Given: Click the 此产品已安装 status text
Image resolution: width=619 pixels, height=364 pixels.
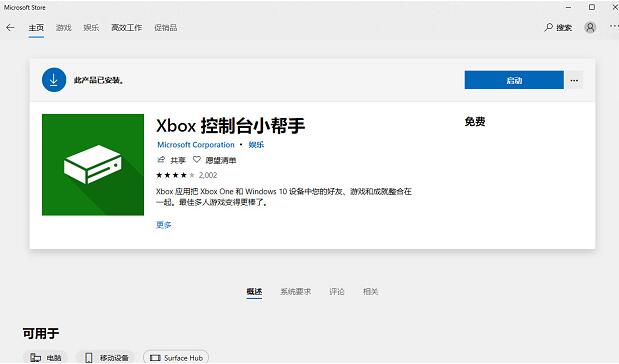Looking at the screenshot, I should [99, 80].
